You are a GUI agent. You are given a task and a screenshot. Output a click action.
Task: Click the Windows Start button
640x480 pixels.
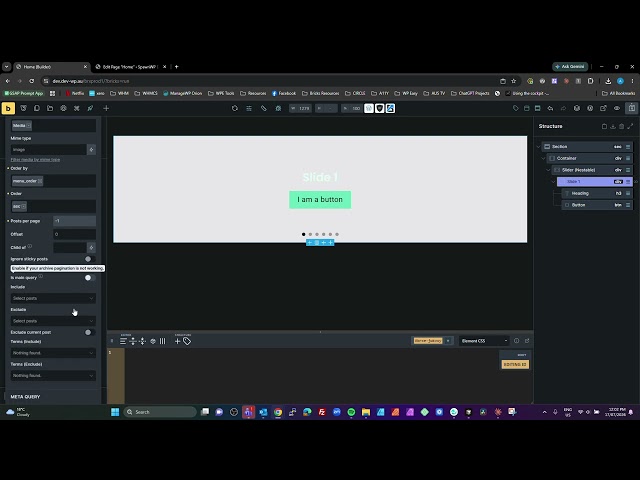tap(115, 412)
